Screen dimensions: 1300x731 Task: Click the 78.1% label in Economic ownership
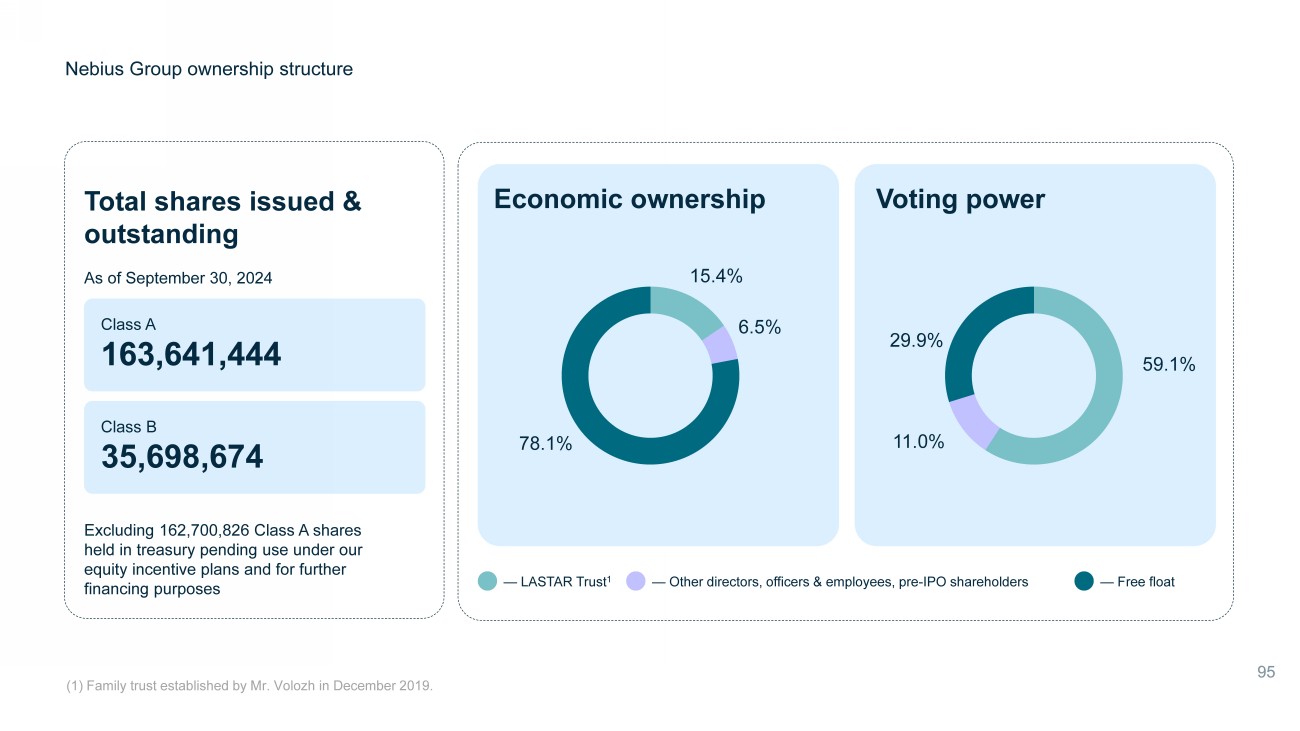[x=545, y=444]
